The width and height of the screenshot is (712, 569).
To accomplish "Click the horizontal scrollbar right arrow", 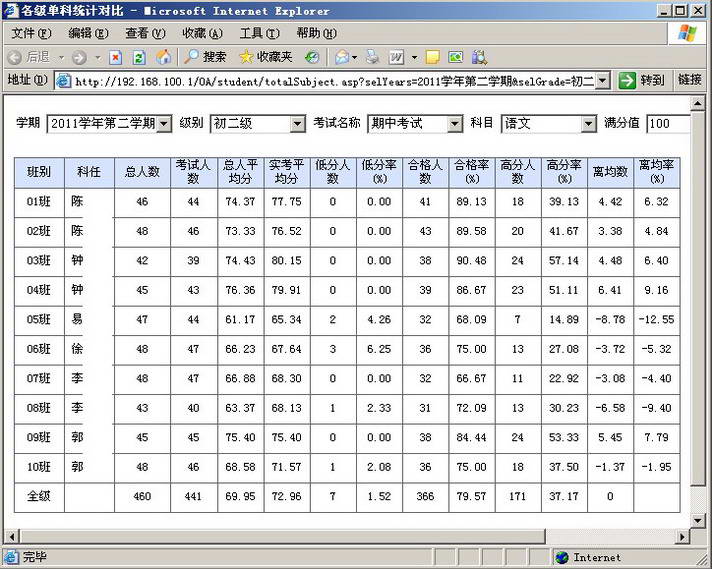I will [x=682, y=537].
